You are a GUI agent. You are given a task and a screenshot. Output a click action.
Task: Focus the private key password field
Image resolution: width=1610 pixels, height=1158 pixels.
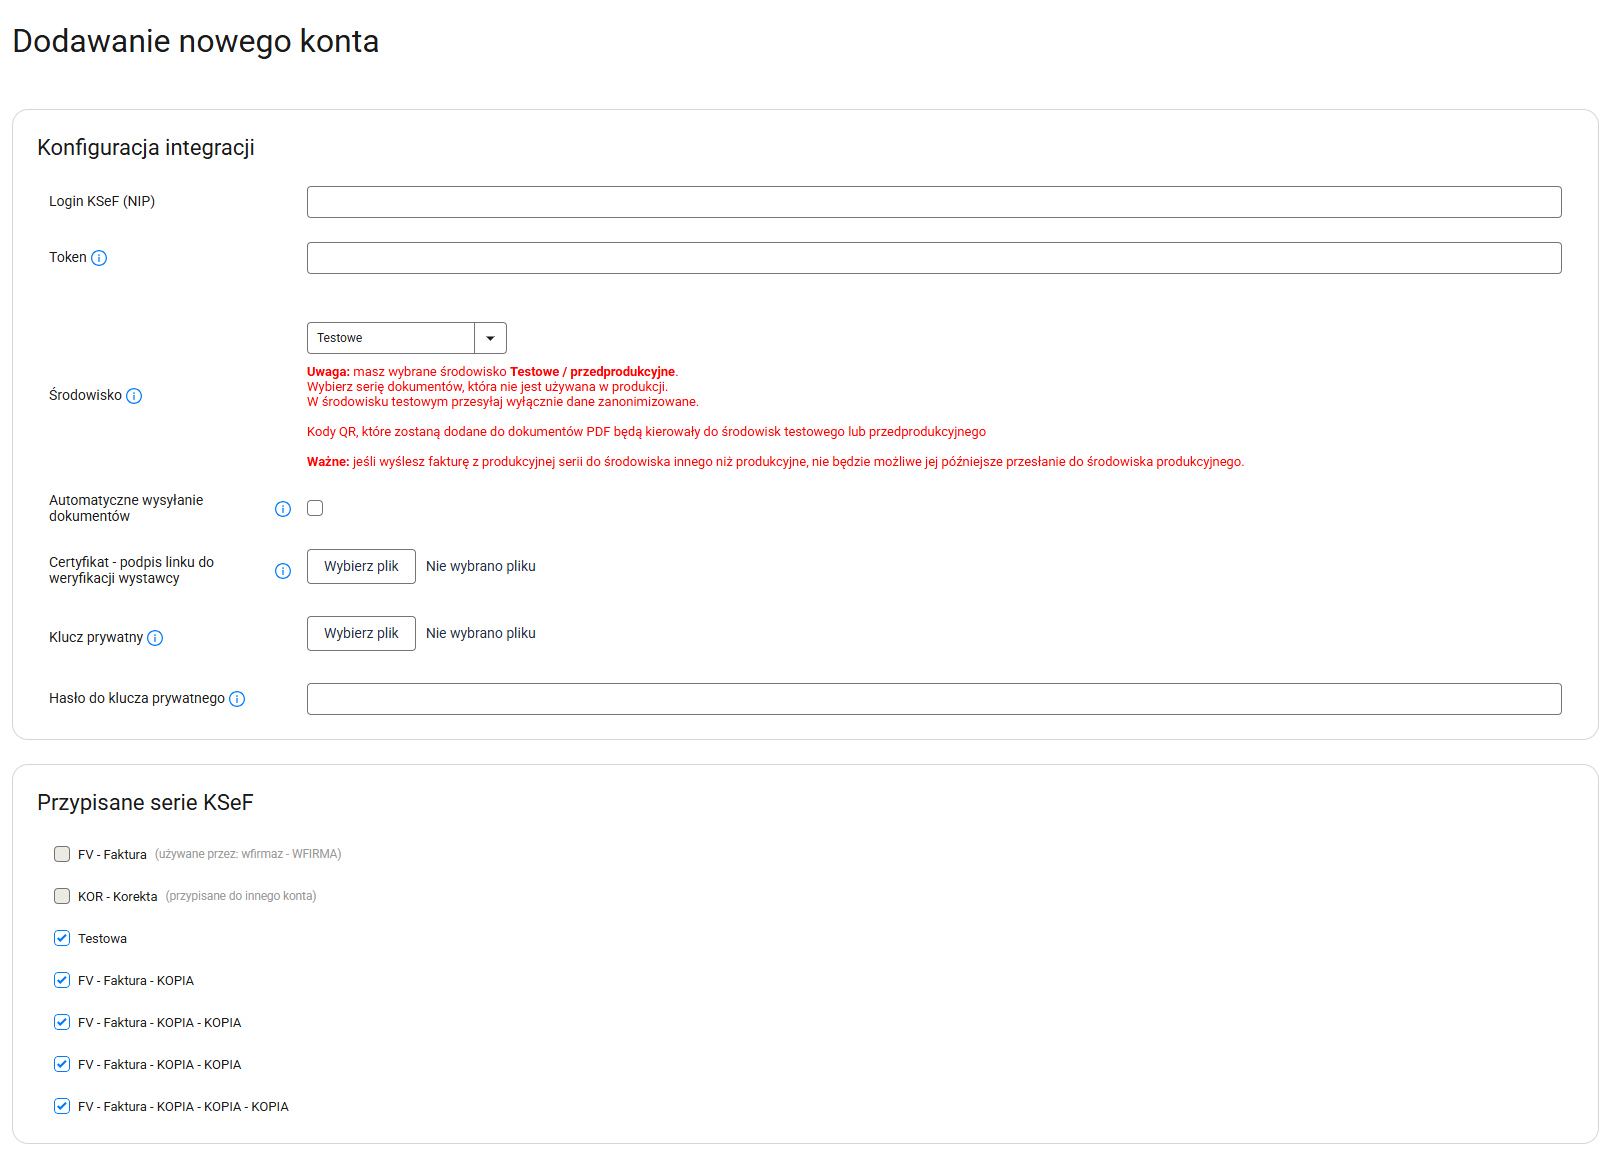coord(933,699)
